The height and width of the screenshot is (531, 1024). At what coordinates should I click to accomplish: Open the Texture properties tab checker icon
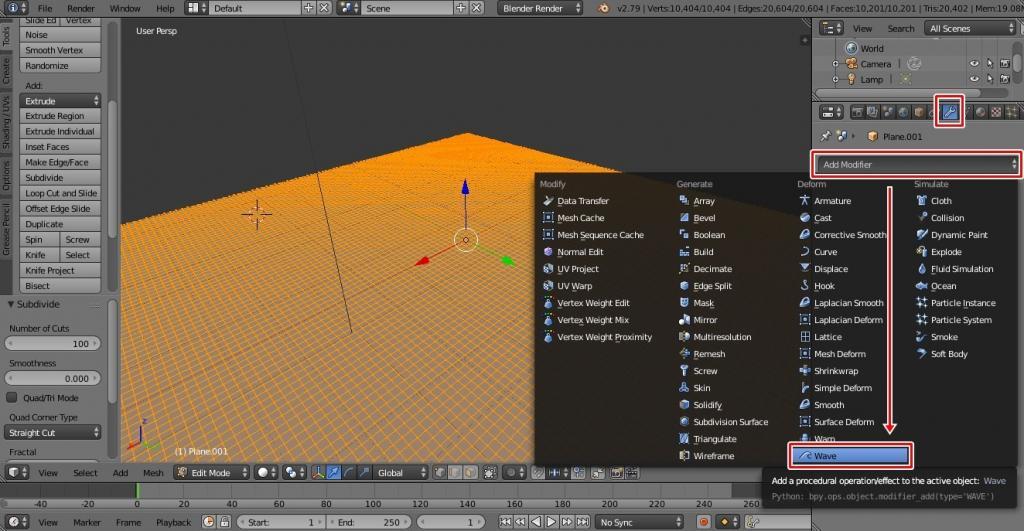coord(996,112)
